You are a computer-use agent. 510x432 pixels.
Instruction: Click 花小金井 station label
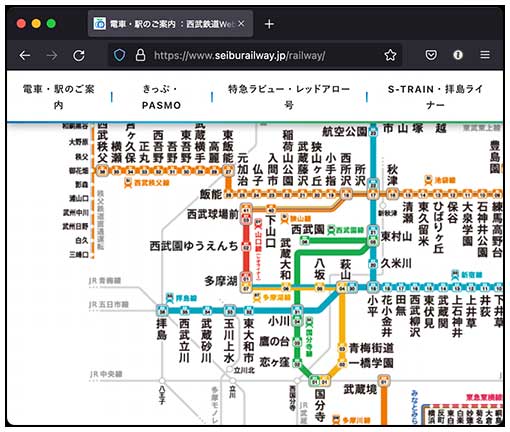point(386,316)
